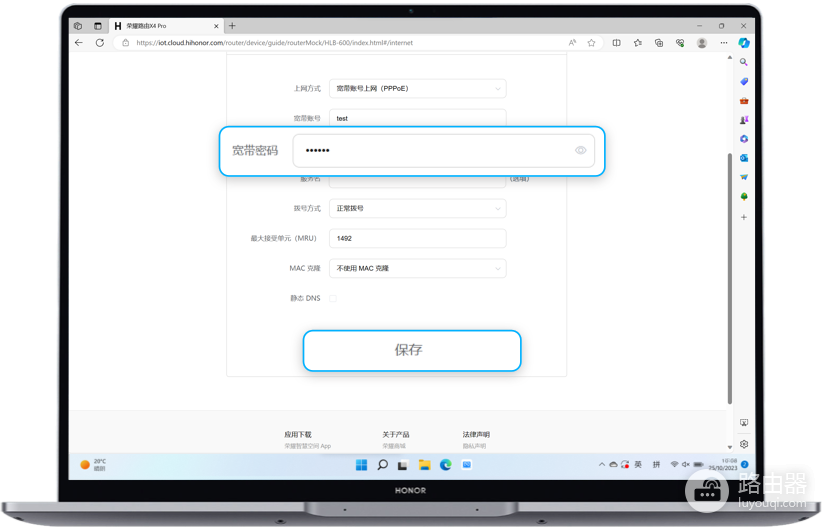Image resolution: width=825 pixels, height=531 pixels.
Task: Open the profile avatar menu
Action: (701, 43)
